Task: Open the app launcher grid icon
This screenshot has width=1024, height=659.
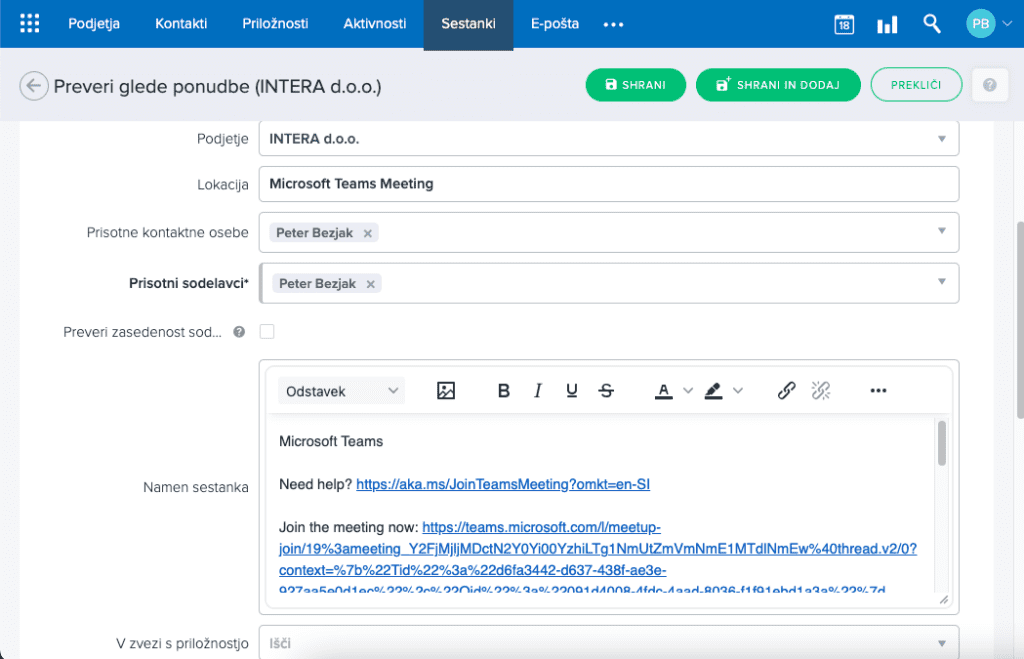Action: pyautogui.click(x=30, y=24)
